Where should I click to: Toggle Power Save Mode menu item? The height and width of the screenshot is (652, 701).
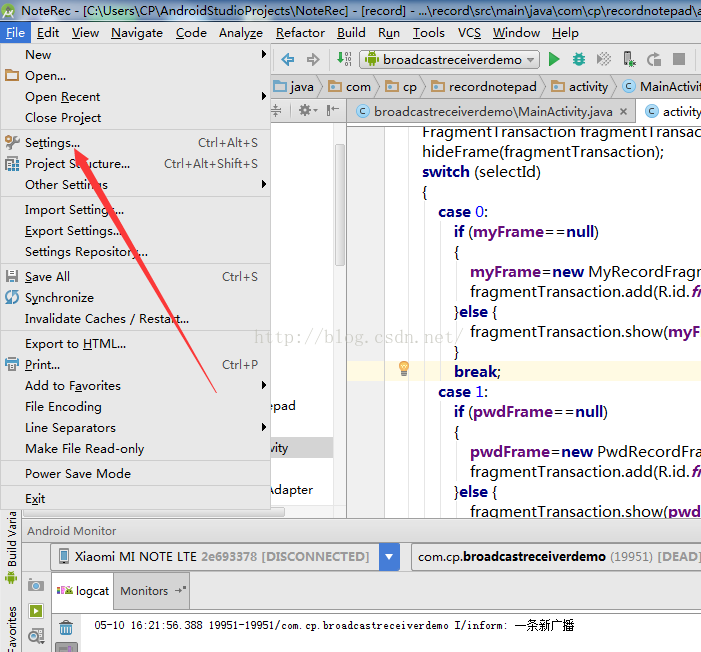click(x=78, y=473)
